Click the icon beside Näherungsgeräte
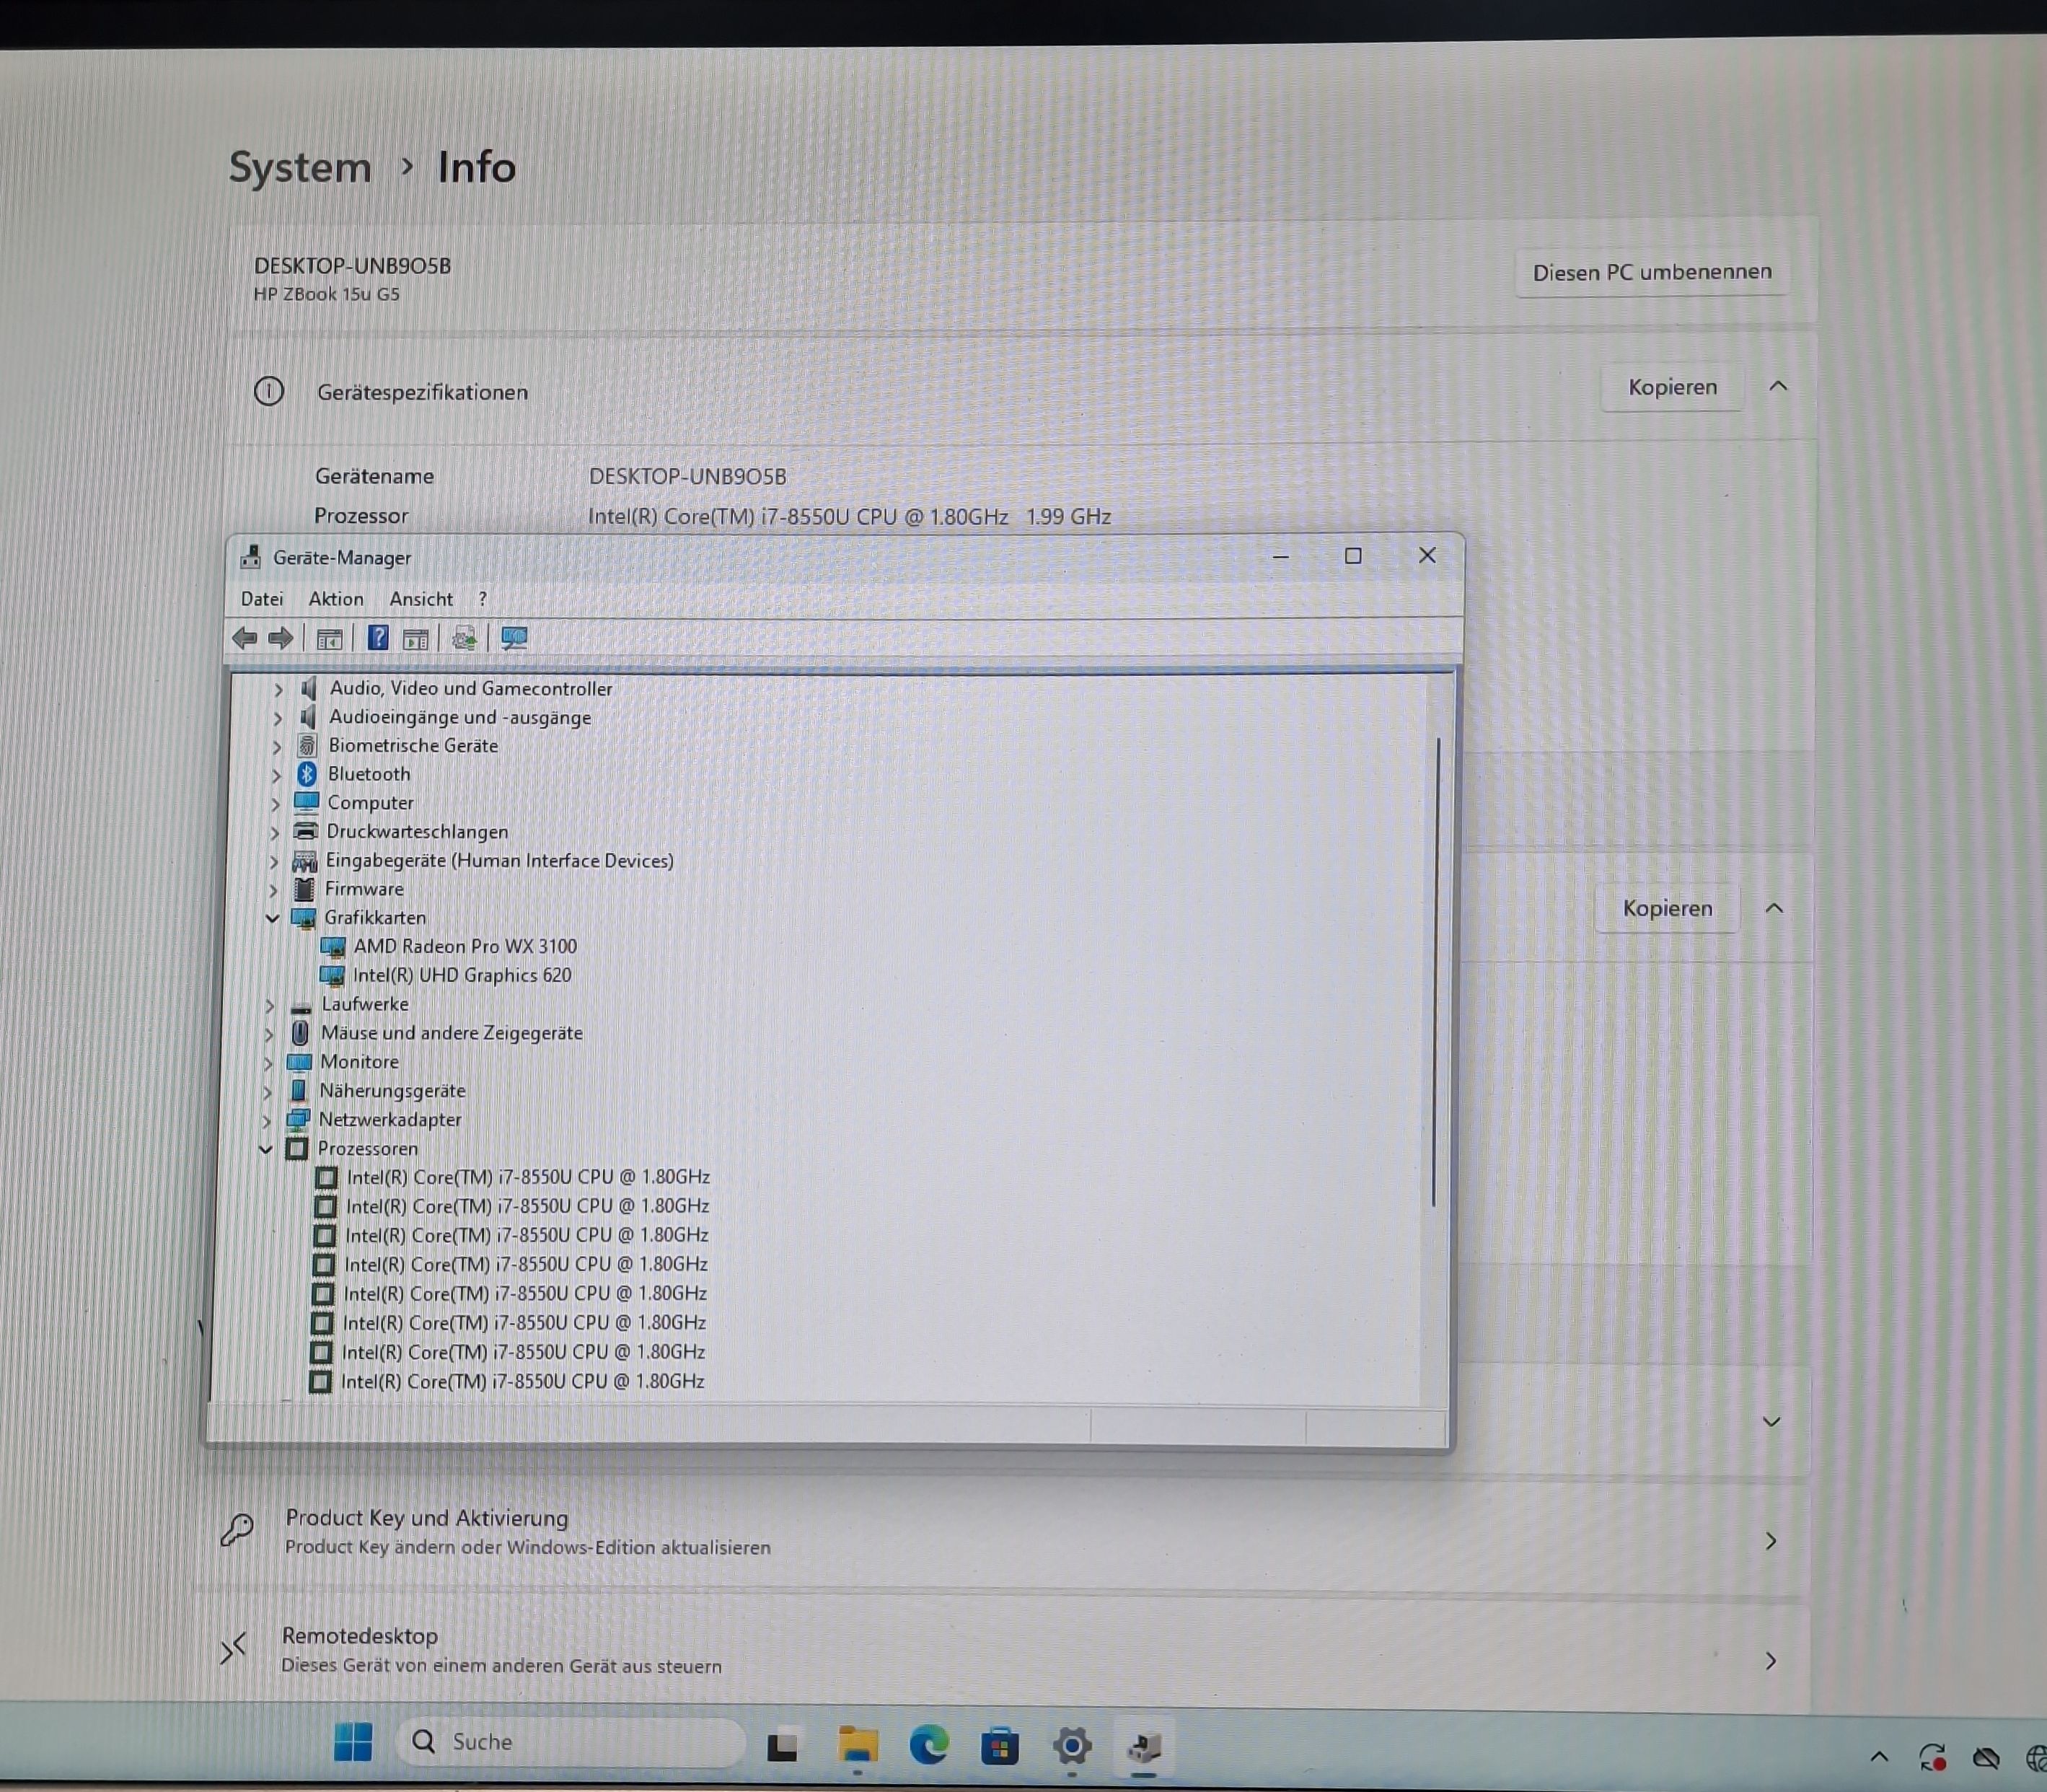The width and height of the screenshot is (2047, 1792). pyautogui.click(x=298, y=1090)
